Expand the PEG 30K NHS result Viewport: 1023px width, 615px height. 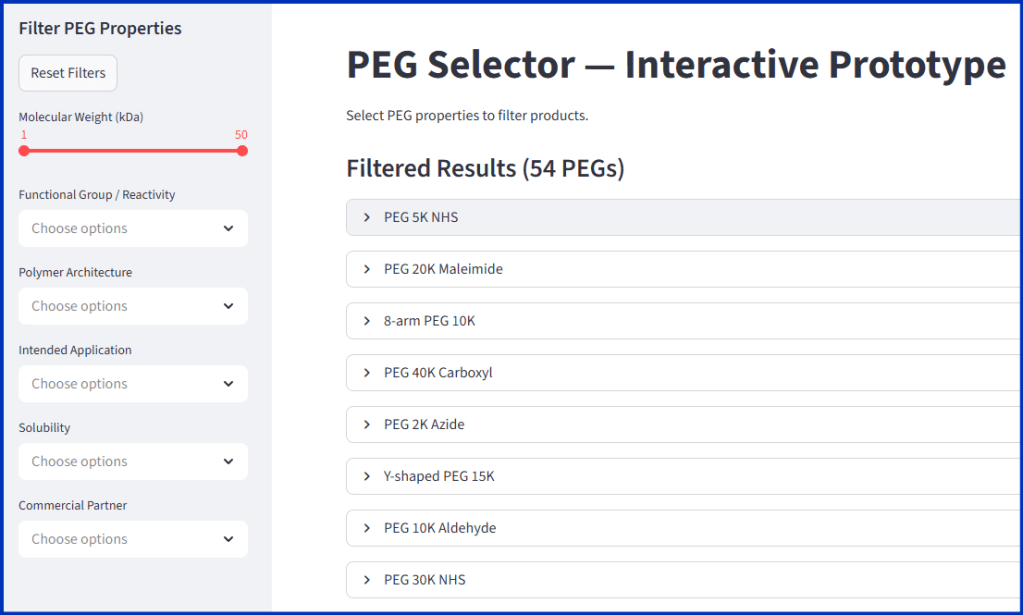[x=424, y=580]
